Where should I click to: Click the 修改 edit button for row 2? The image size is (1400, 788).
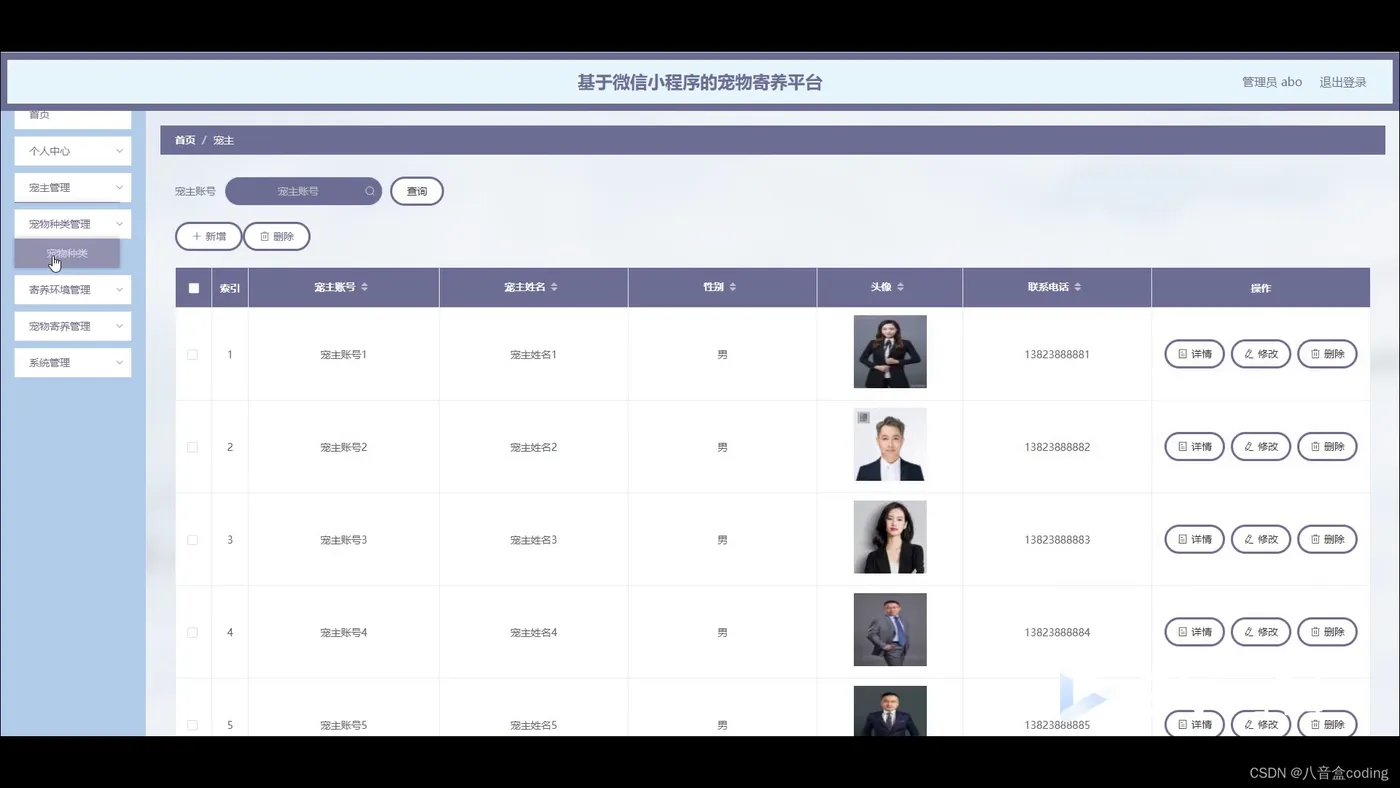pyautogui.click(x=1260, y=446)
